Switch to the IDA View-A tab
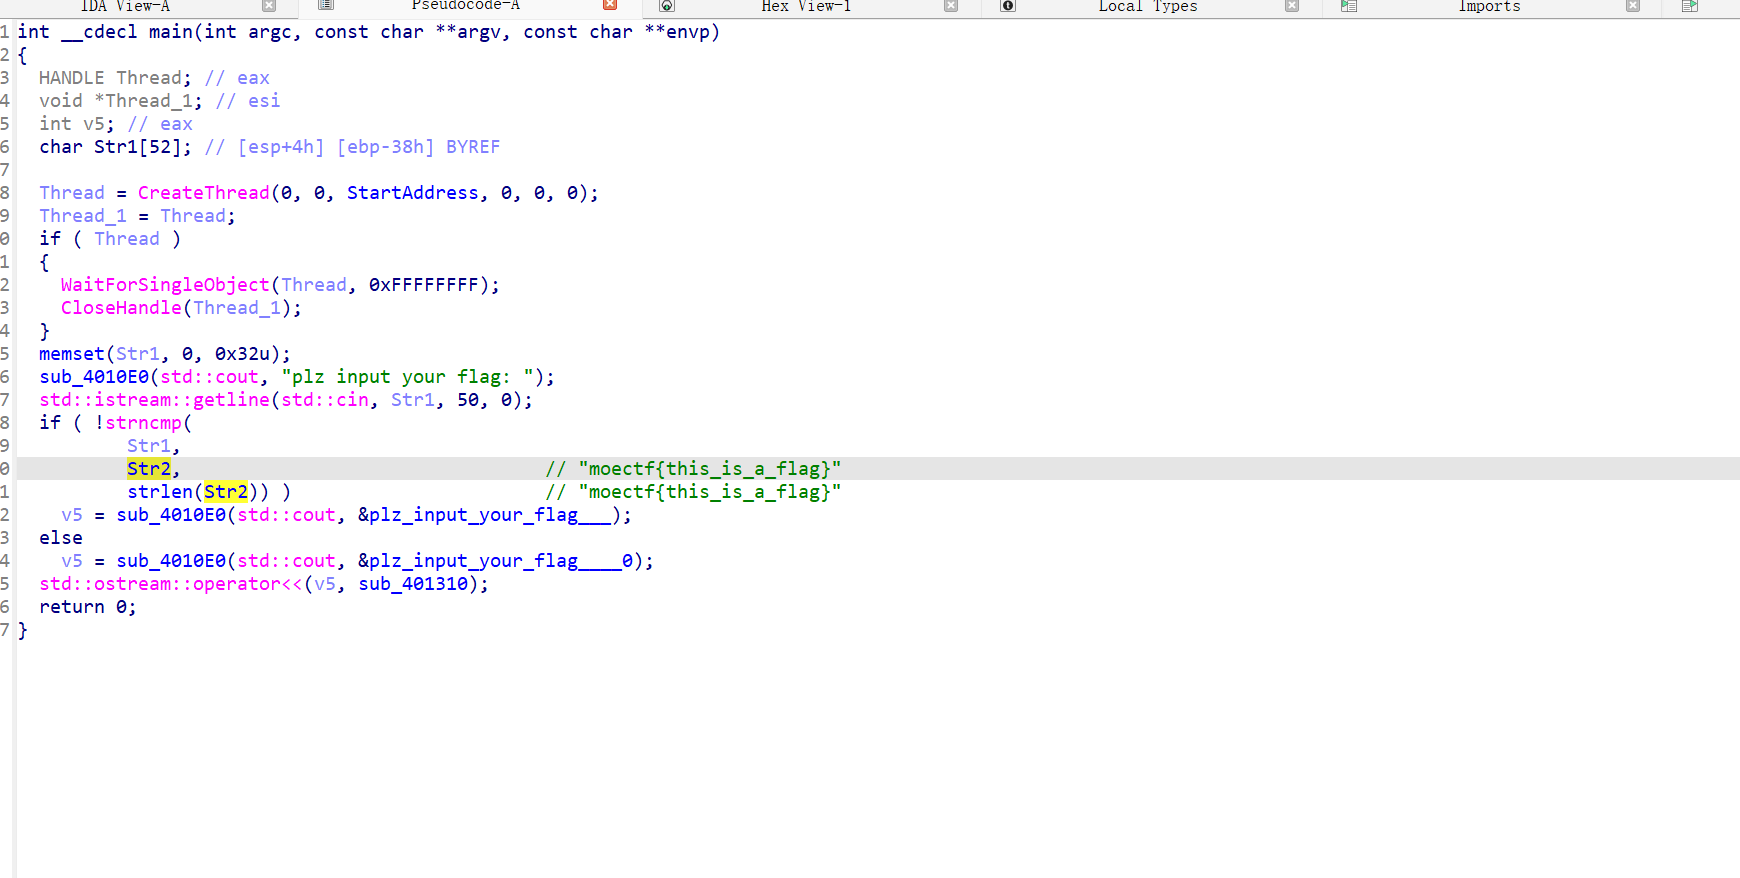The image size is (1740, 878). 125,6
